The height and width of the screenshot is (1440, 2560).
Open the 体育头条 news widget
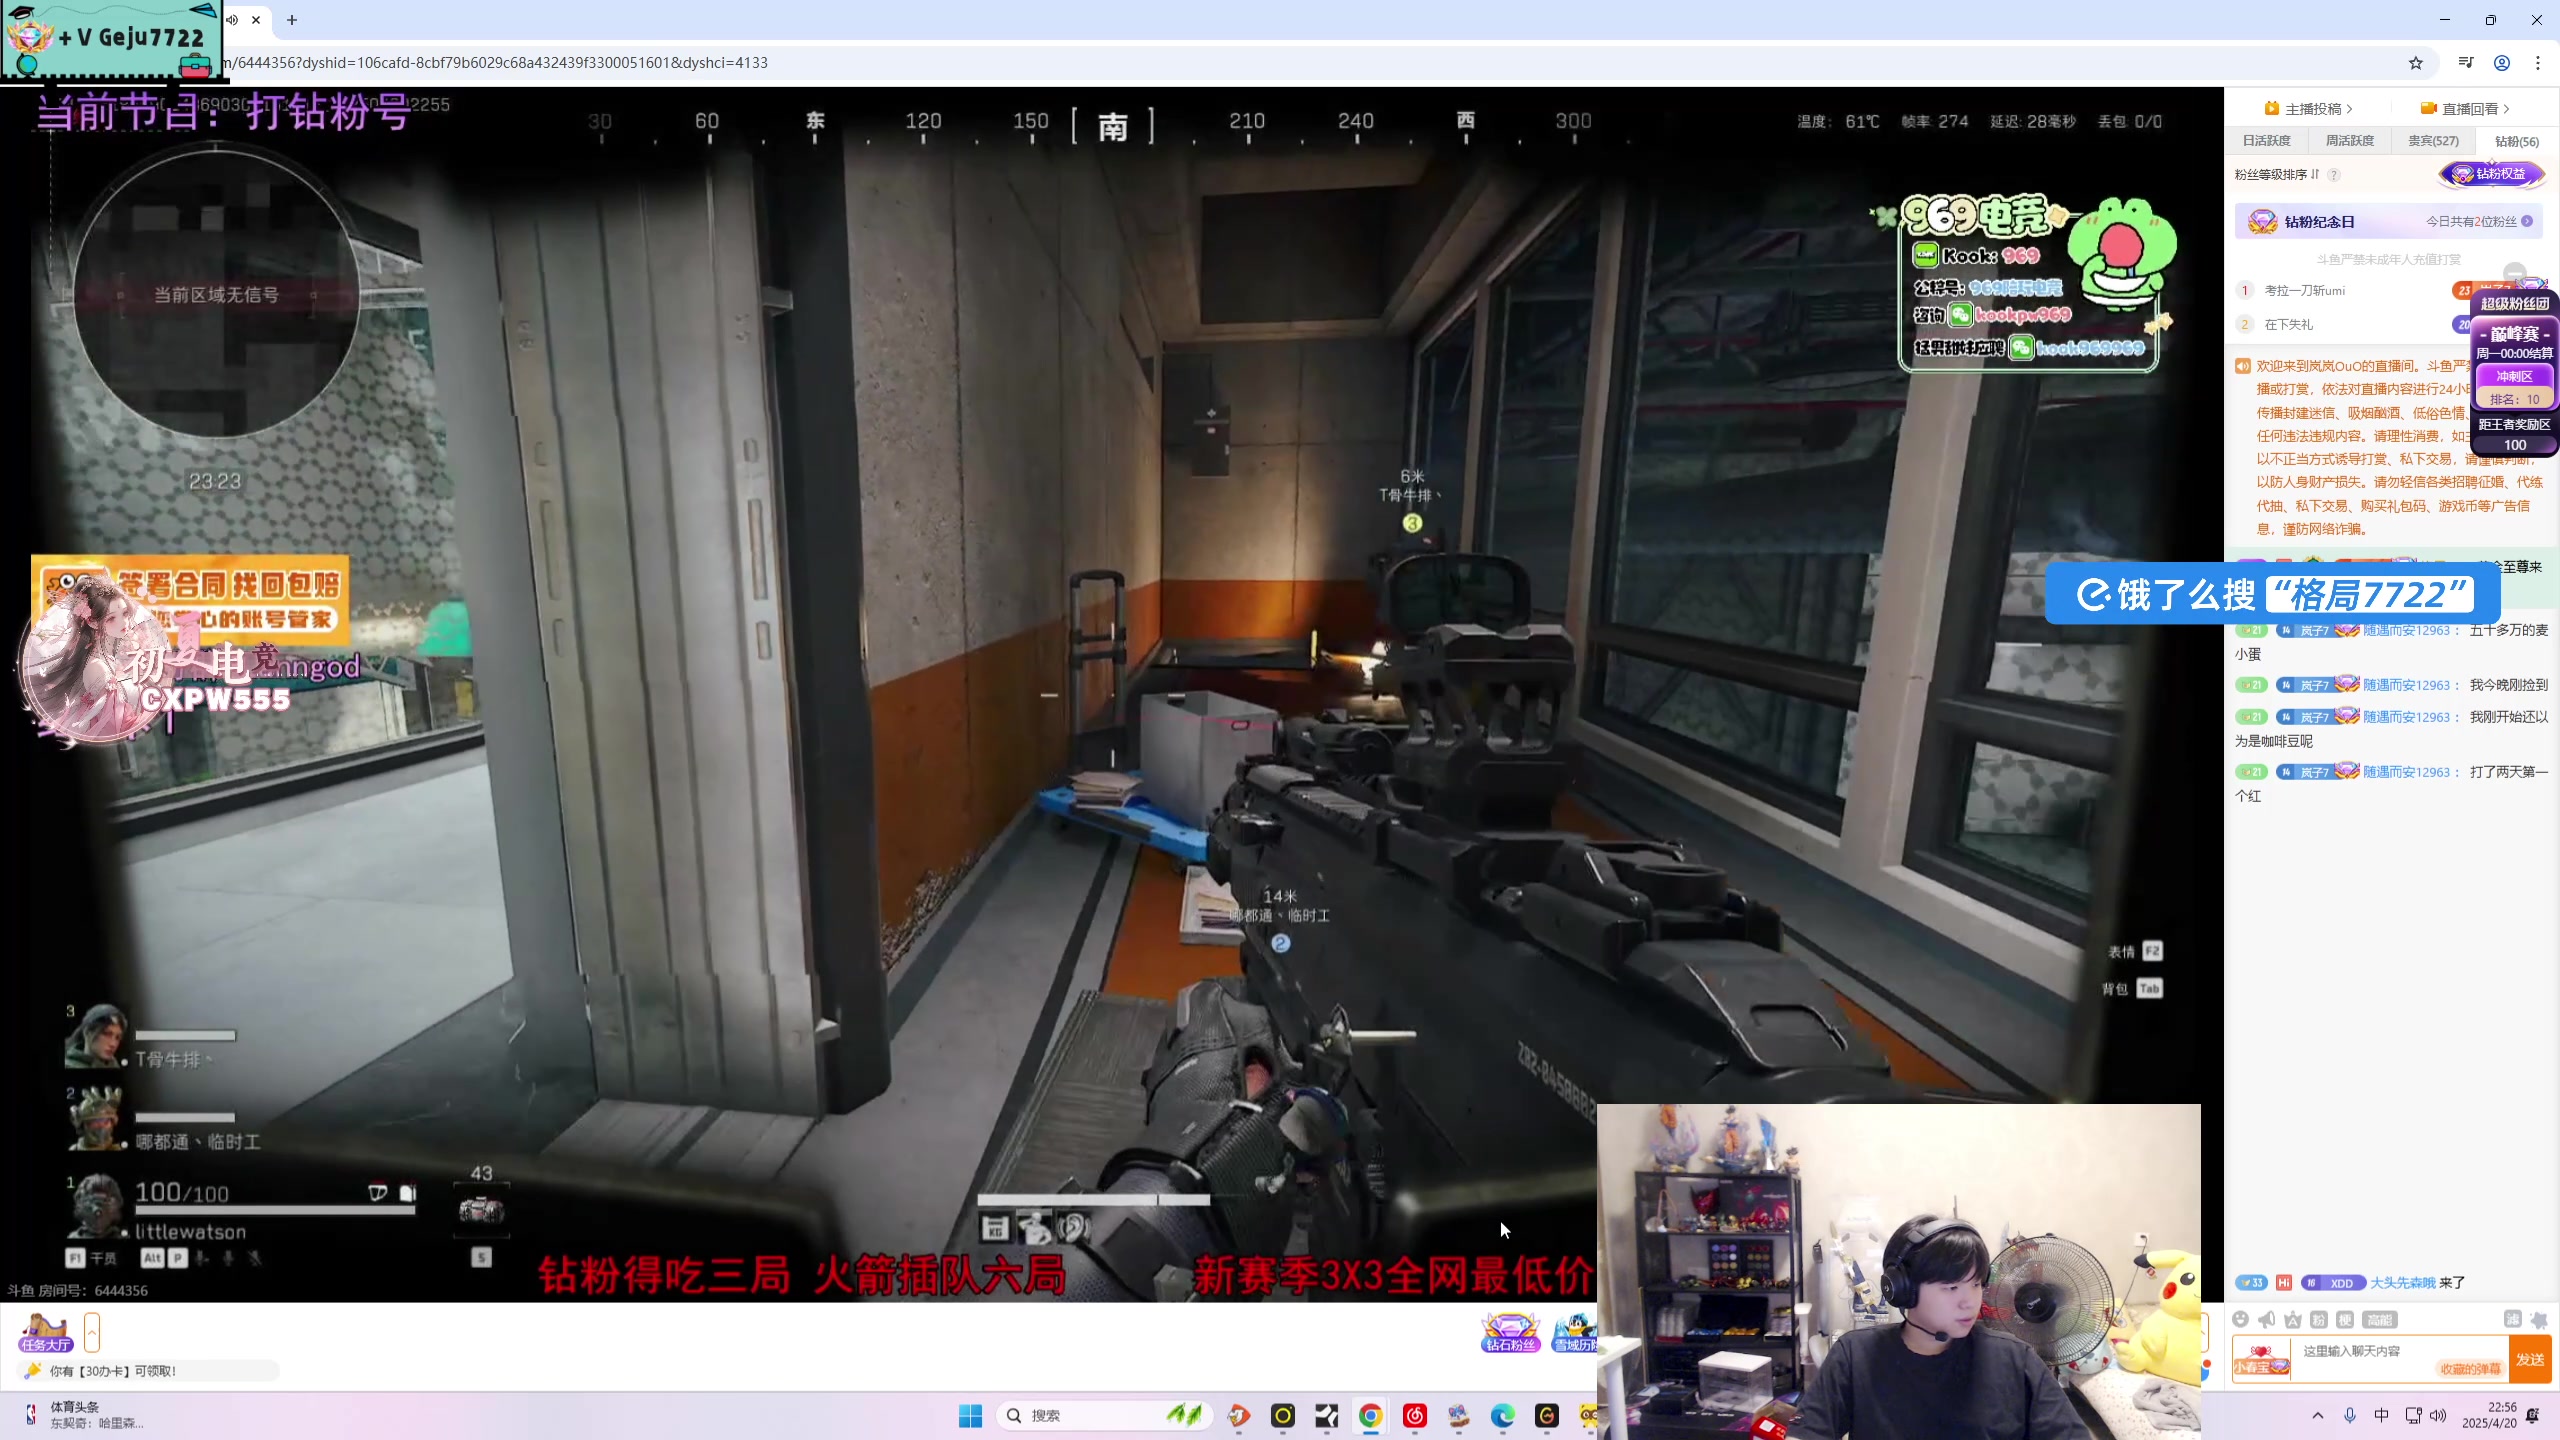click(85, 1415)
